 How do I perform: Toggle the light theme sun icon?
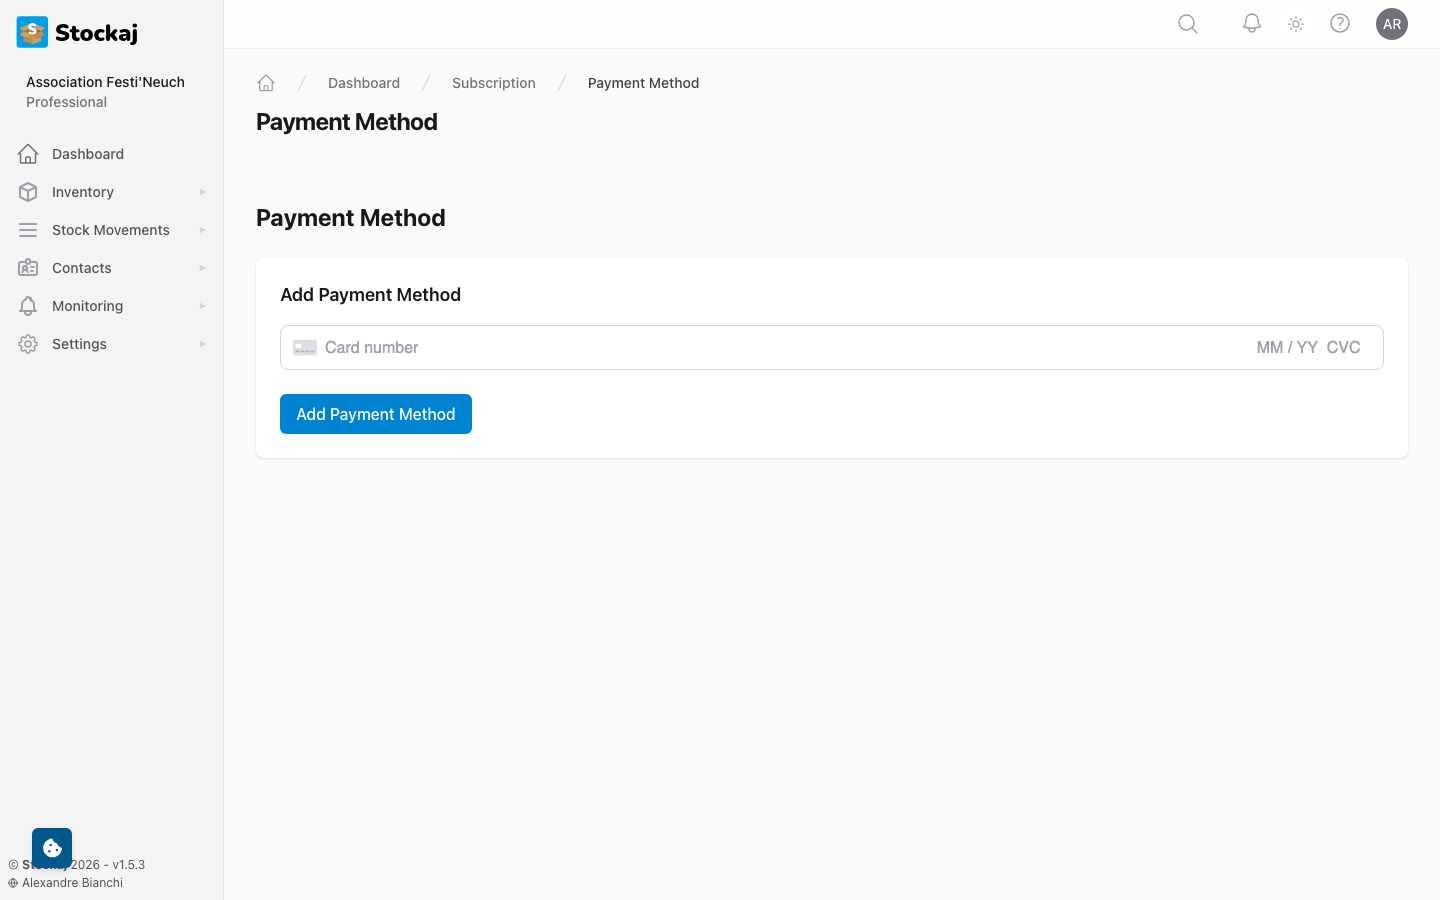1296,24
